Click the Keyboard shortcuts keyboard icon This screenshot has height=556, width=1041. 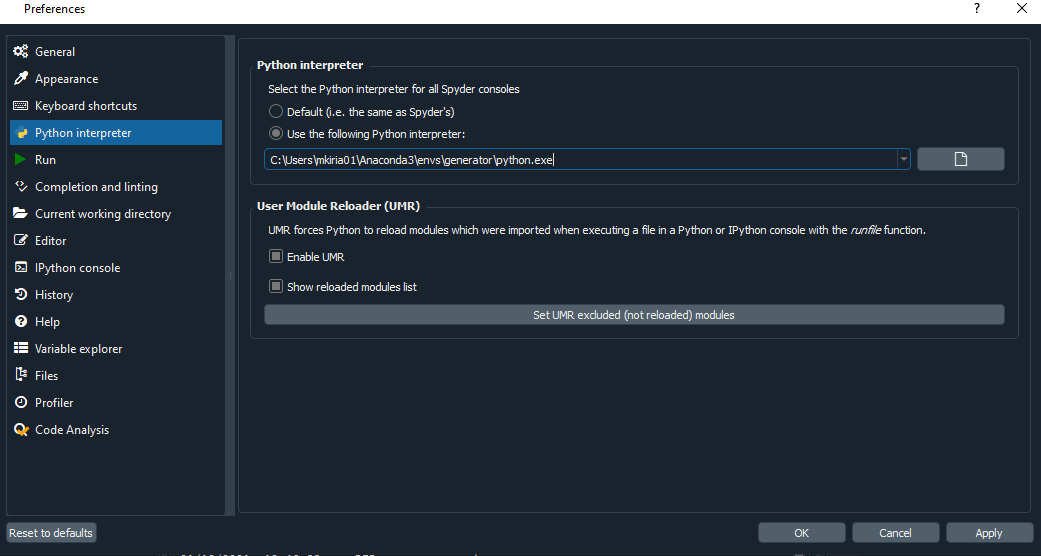20,106
